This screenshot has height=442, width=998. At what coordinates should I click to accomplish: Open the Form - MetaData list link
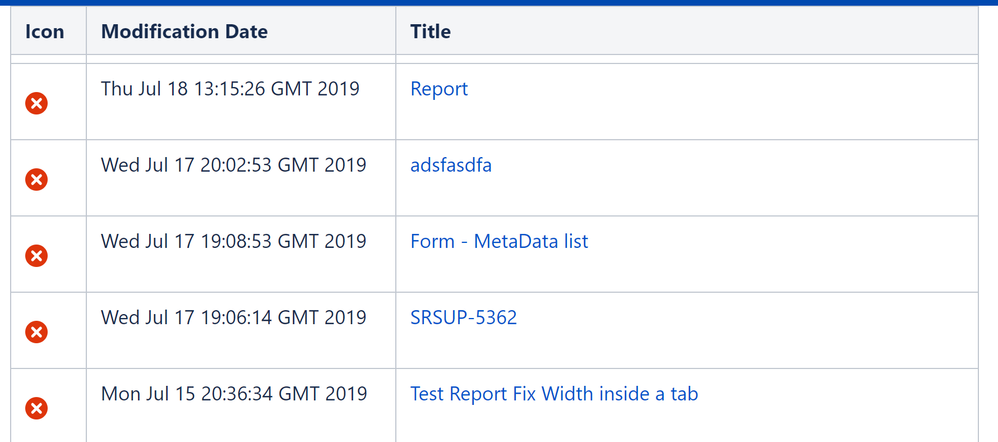[499, 241]
